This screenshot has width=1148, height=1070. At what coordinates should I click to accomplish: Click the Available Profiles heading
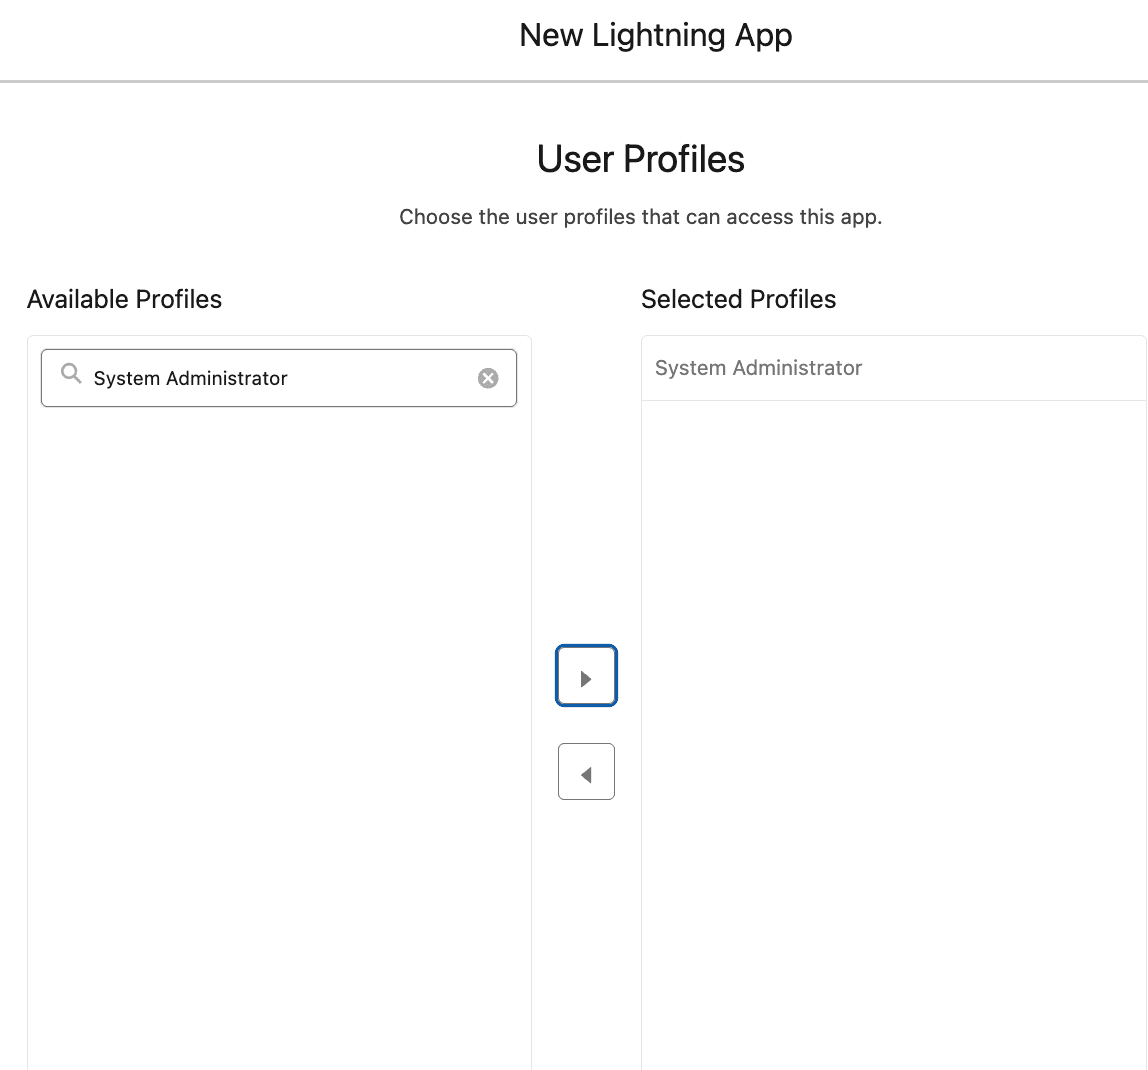click(124, 299)
